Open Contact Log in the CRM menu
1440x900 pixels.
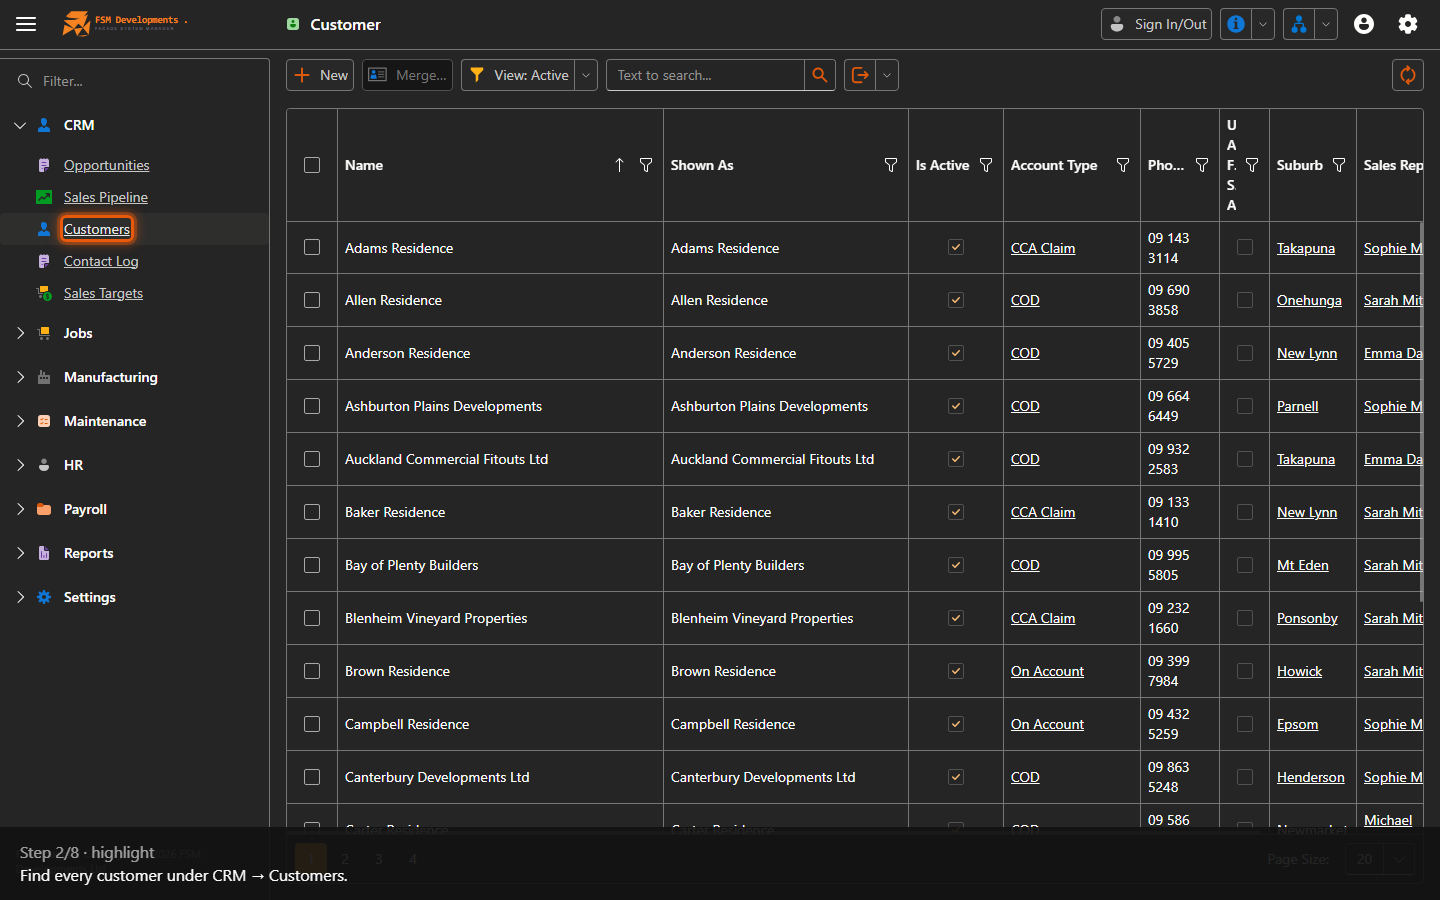[x=101, y=261]
